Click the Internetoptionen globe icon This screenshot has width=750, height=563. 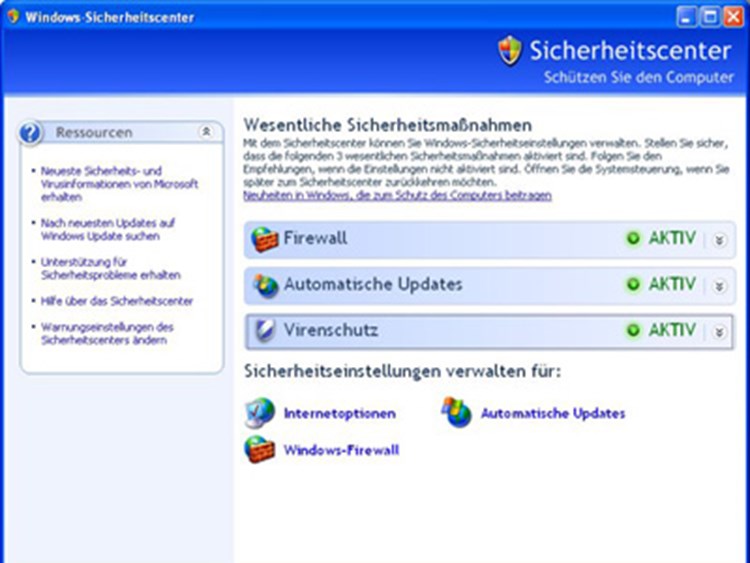pos(260,412)
